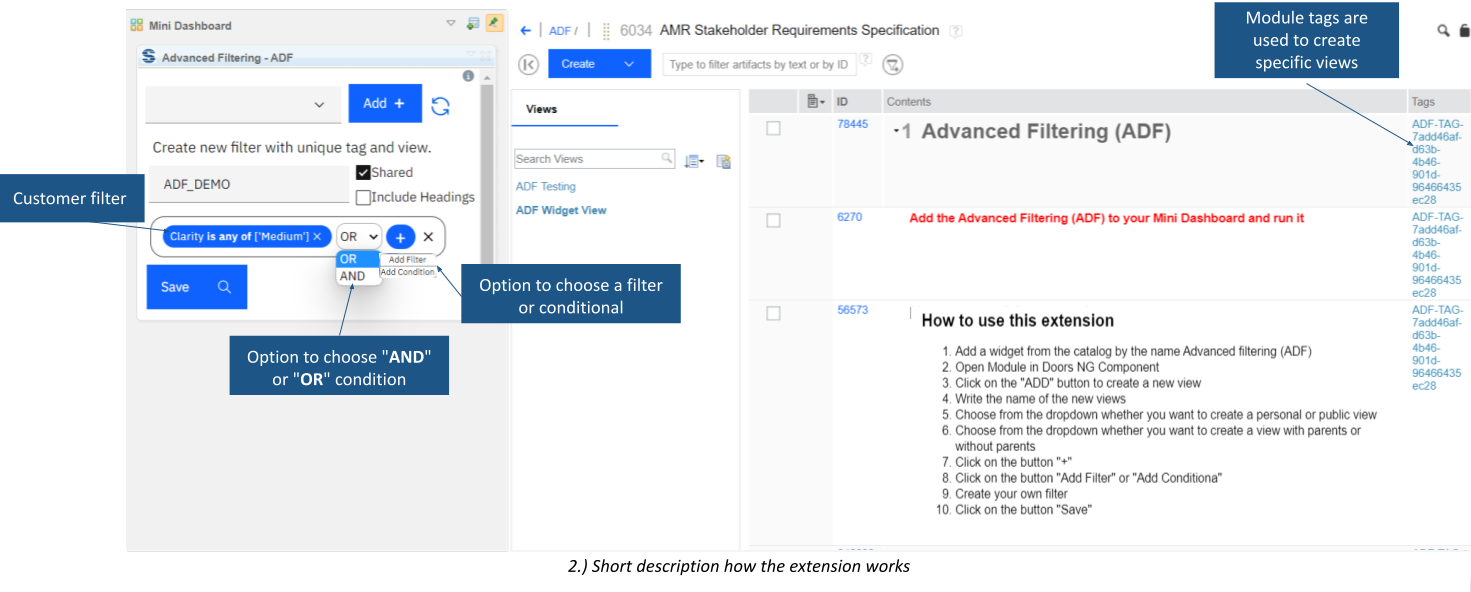Click the sort views icon

(693, 160)
